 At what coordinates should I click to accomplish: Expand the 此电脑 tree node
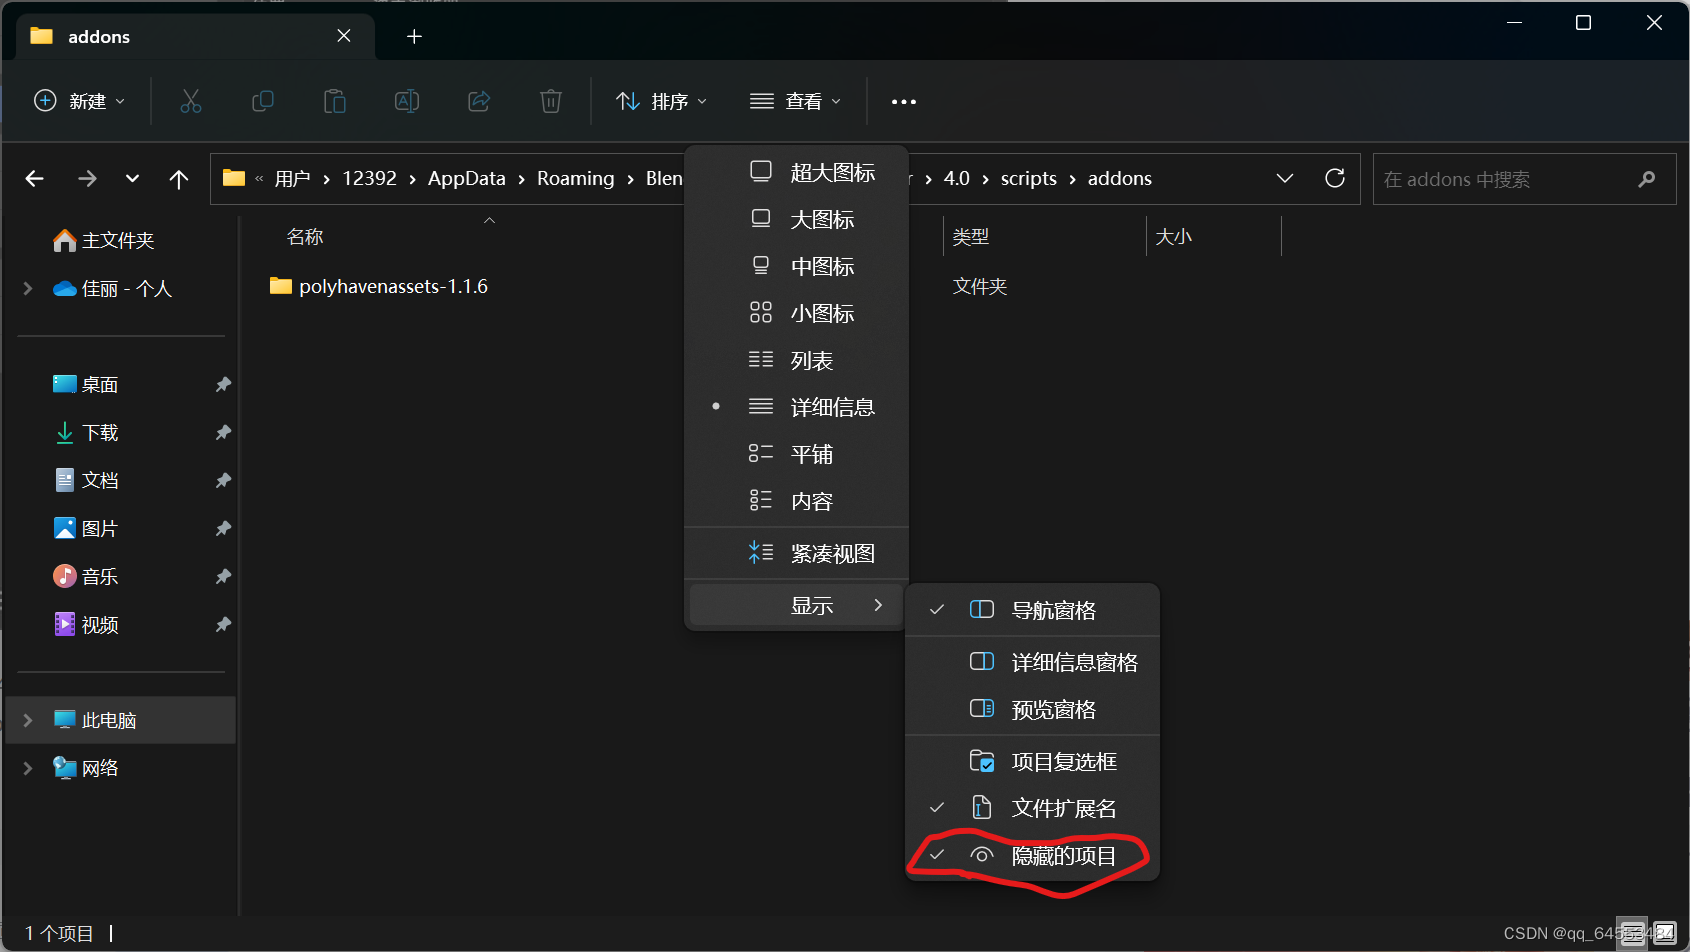[x=28, y=720]
